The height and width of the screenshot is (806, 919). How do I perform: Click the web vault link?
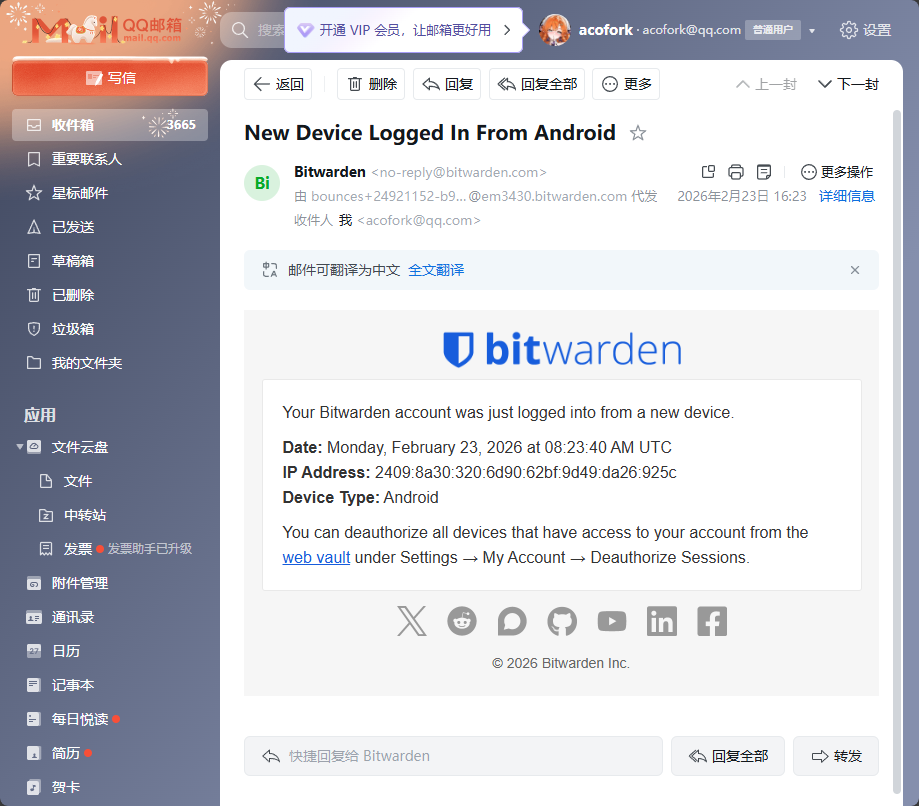click(316, 557)
